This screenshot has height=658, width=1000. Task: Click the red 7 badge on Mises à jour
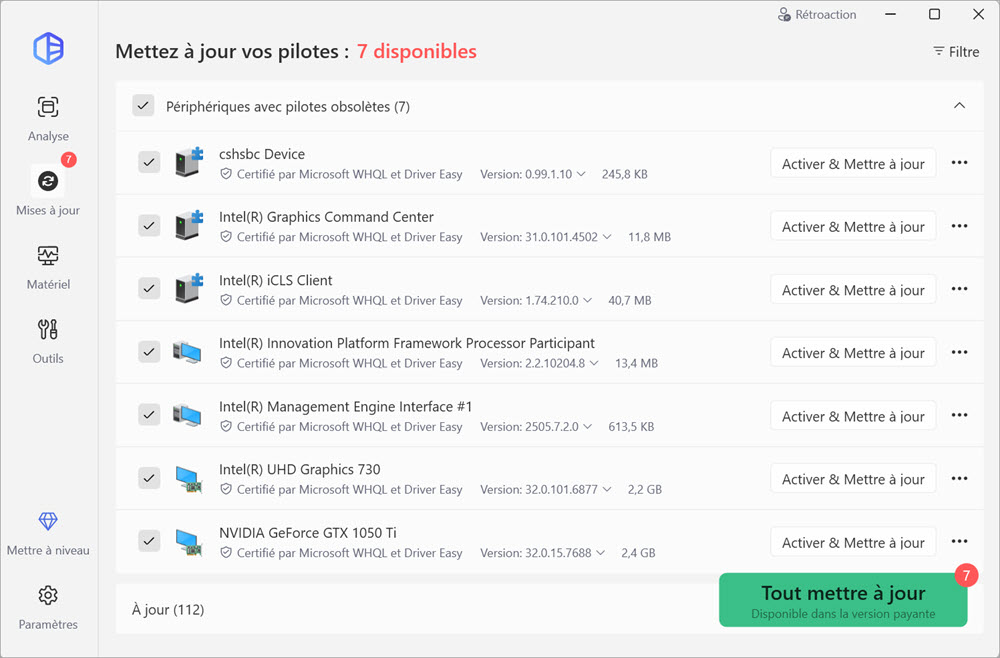pyautogui.click(x=69, y=159)
